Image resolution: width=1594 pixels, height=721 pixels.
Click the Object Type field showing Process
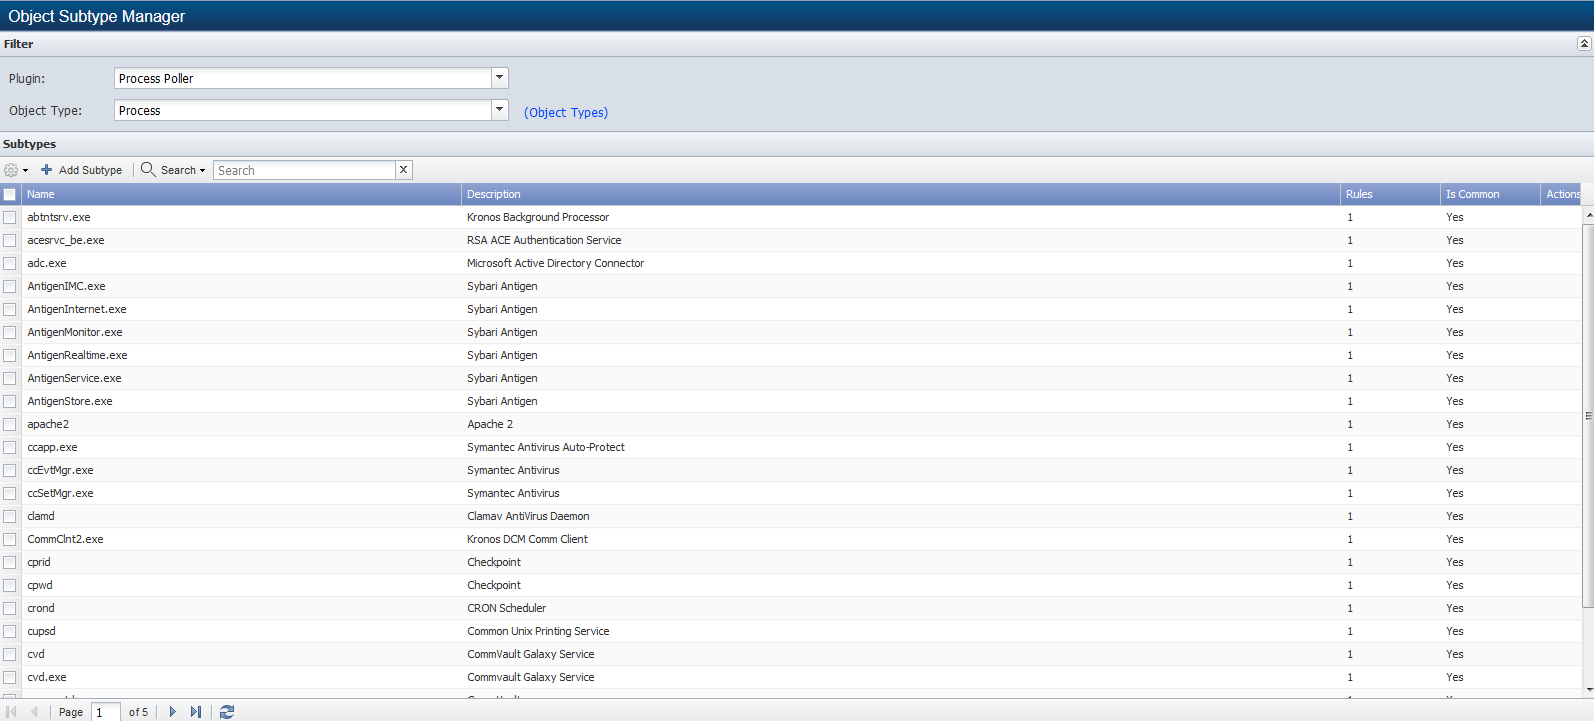click(x=303, y=110)
